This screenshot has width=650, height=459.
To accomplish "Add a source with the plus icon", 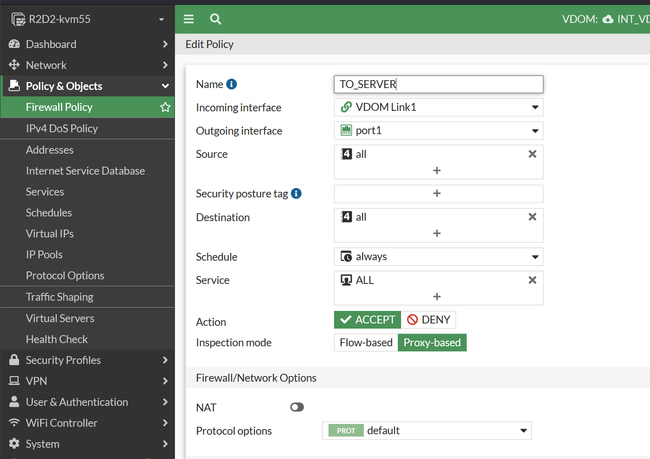I will [437, 171].
